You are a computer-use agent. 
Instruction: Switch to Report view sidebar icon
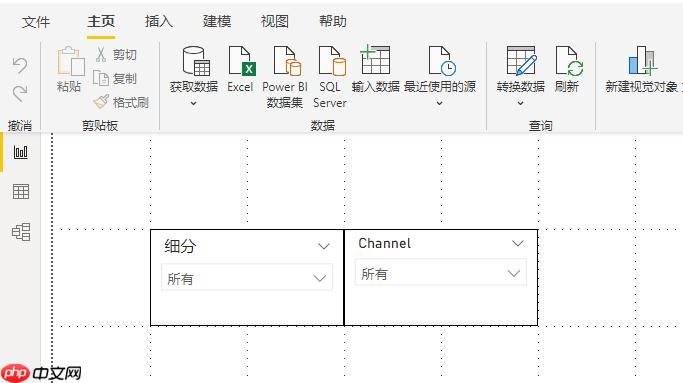(x=21, y=152)
